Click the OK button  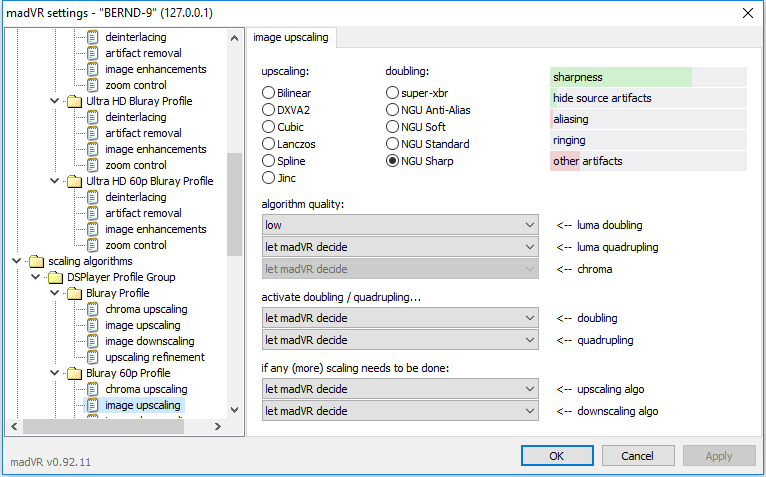coord(557,456)
